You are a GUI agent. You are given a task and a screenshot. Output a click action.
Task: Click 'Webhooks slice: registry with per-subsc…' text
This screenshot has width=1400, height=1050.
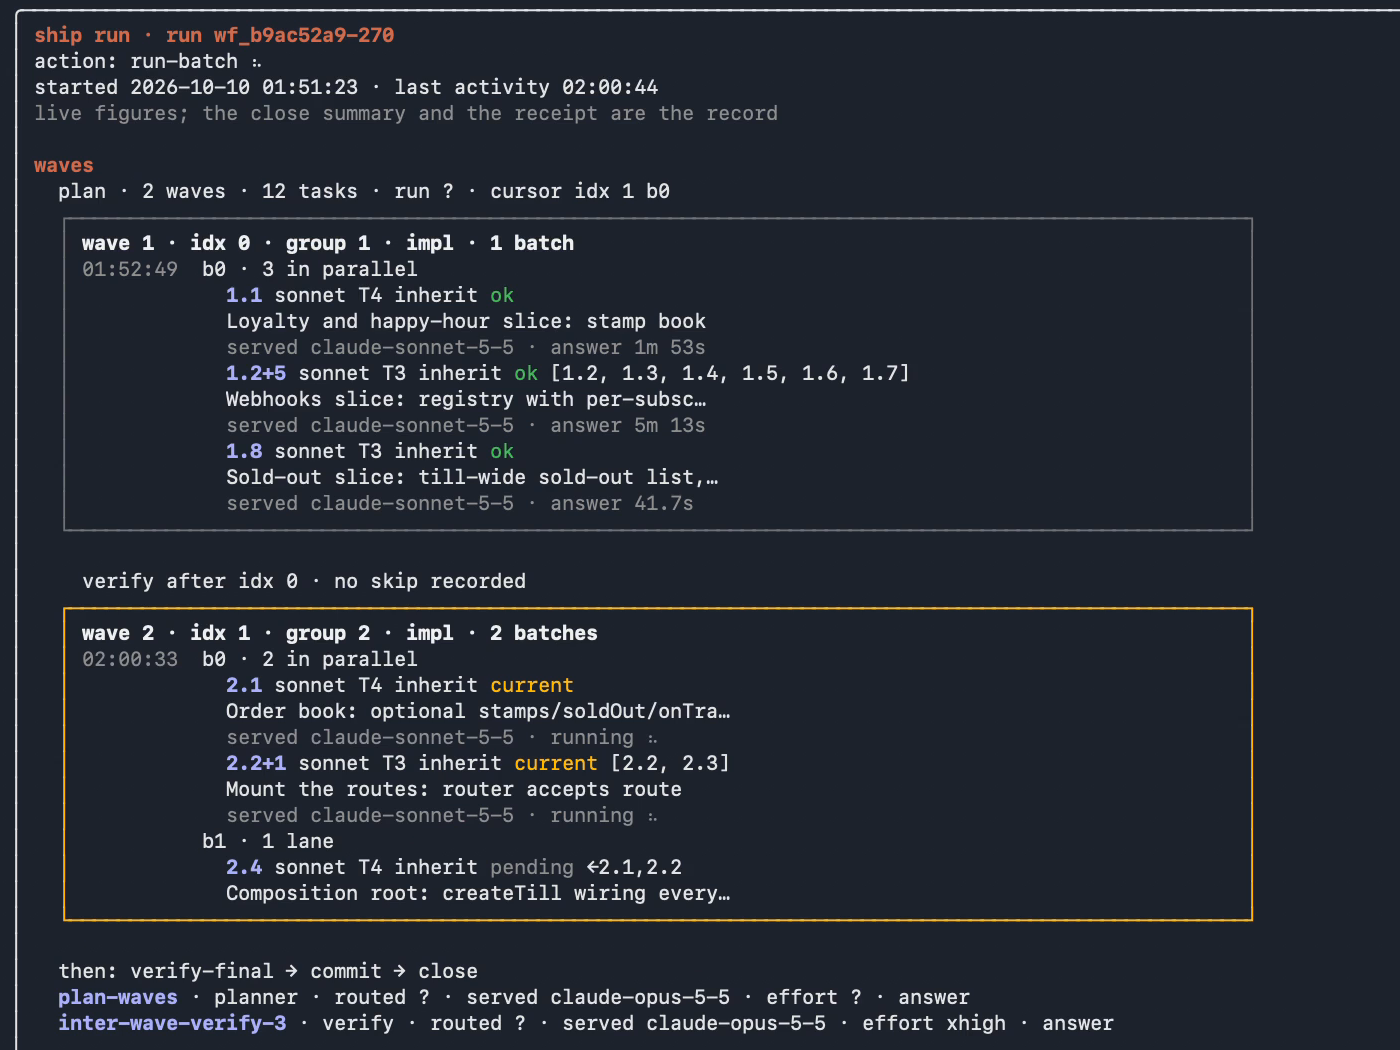466,399
